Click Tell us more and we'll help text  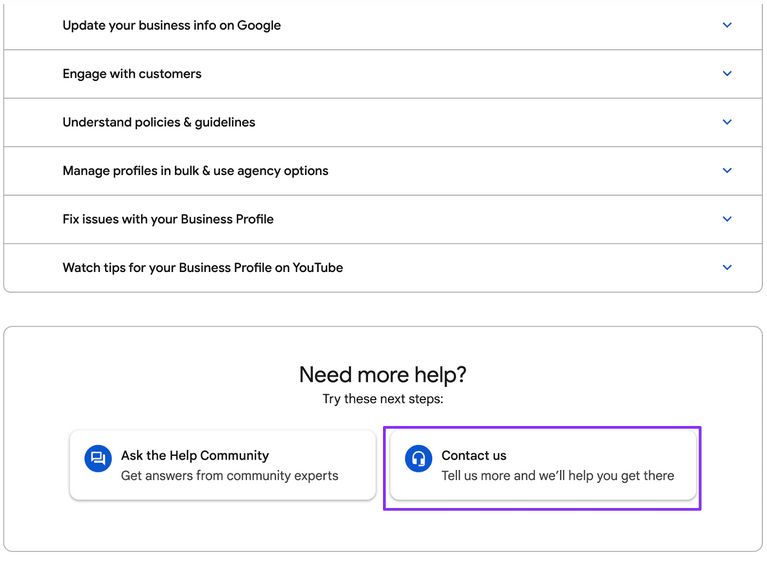pos(558,475)
